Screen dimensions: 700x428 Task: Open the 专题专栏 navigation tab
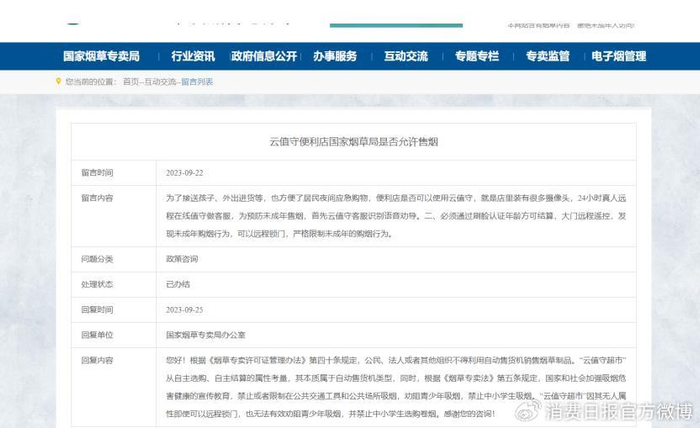click(477, 56)
